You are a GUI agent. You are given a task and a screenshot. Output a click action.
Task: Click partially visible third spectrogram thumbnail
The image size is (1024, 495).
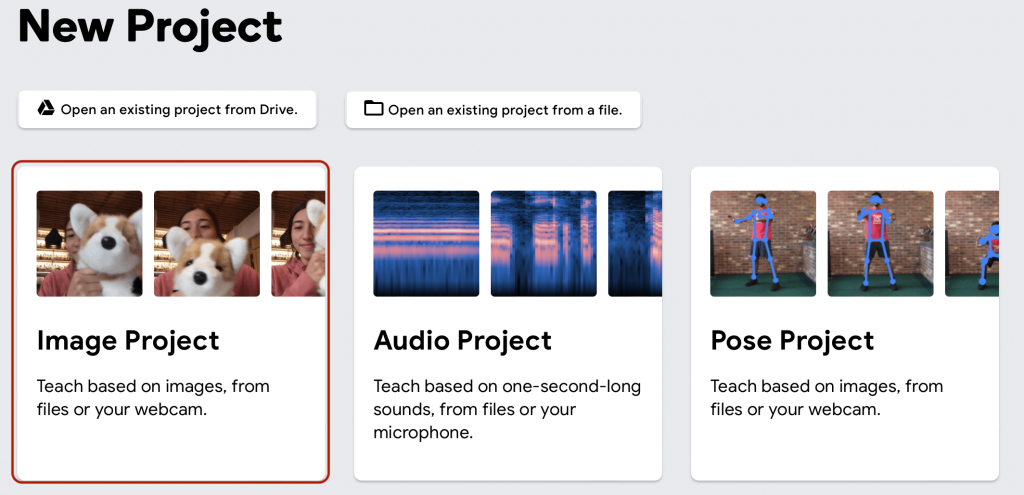(635, 244)
